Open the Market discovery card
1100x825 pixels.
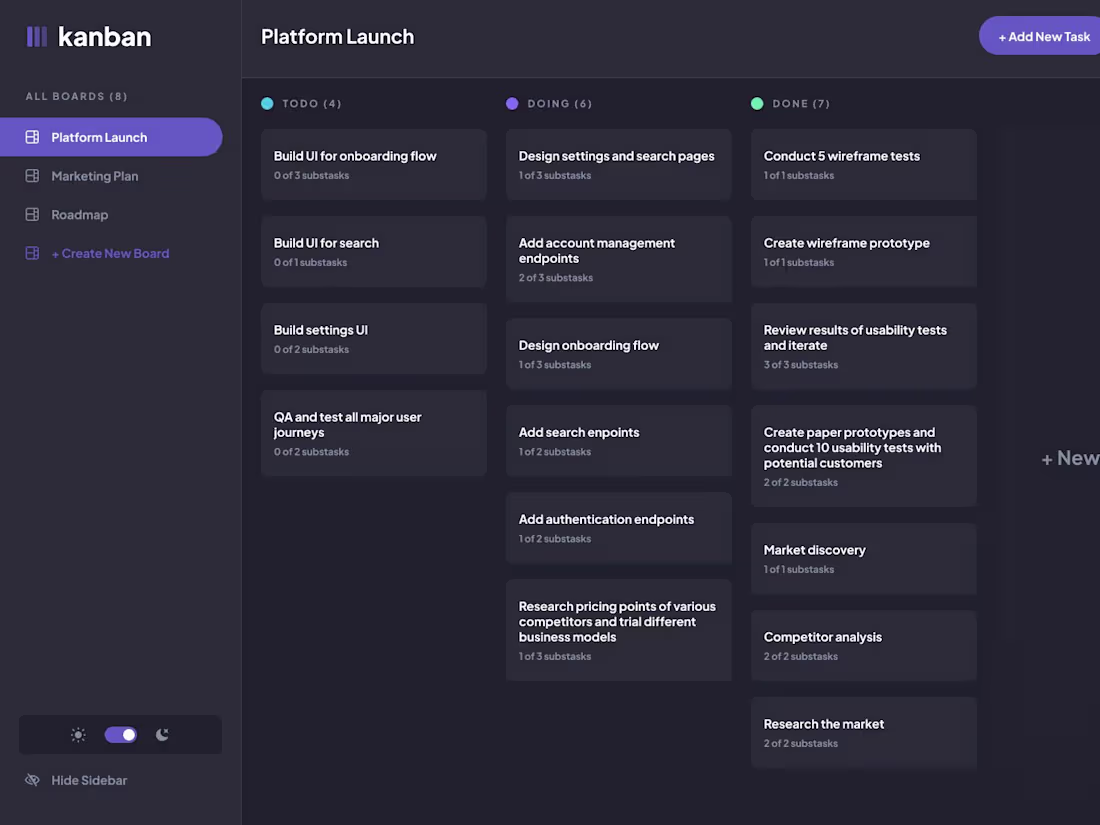pyautogui.click(x=863, y=558)
